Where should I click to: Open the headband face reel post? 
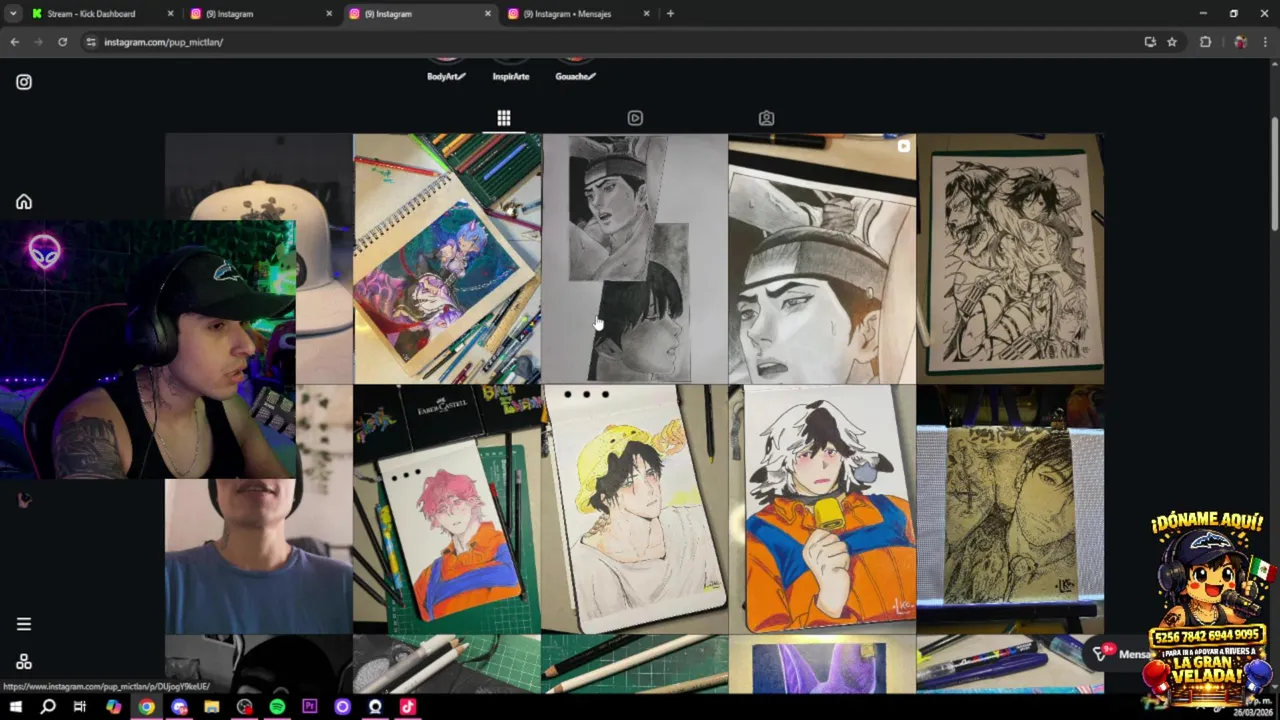click(x=822, y=258)
